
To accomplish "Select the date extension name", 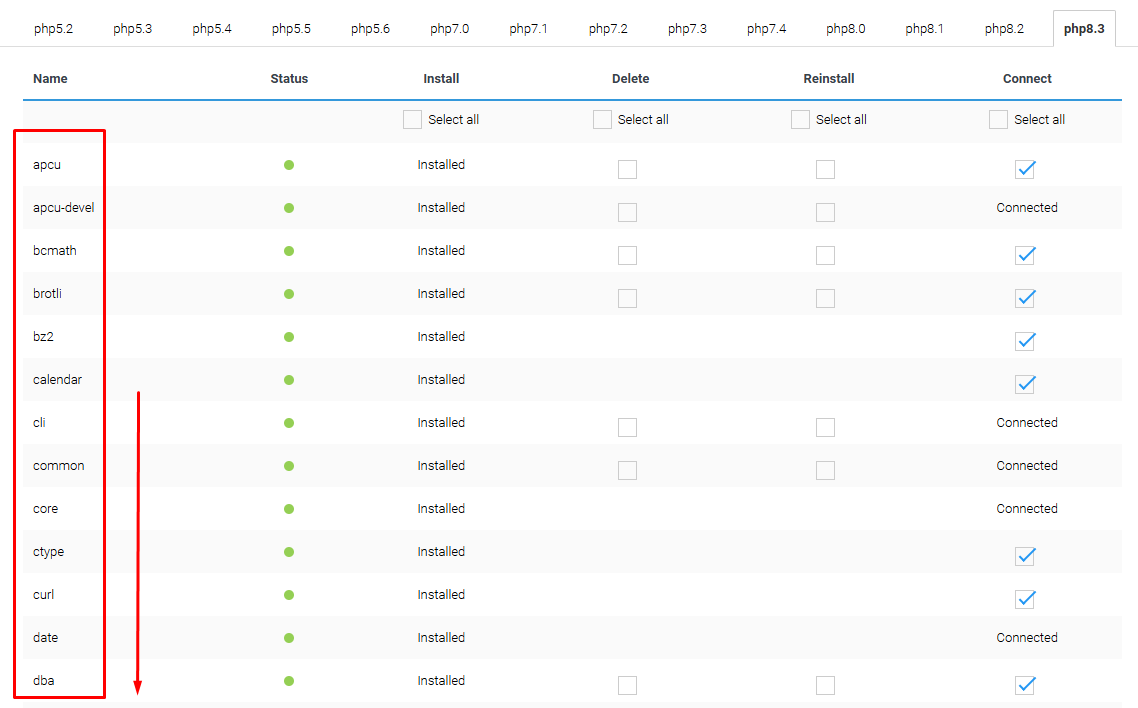I will click(x=45, y=638).
